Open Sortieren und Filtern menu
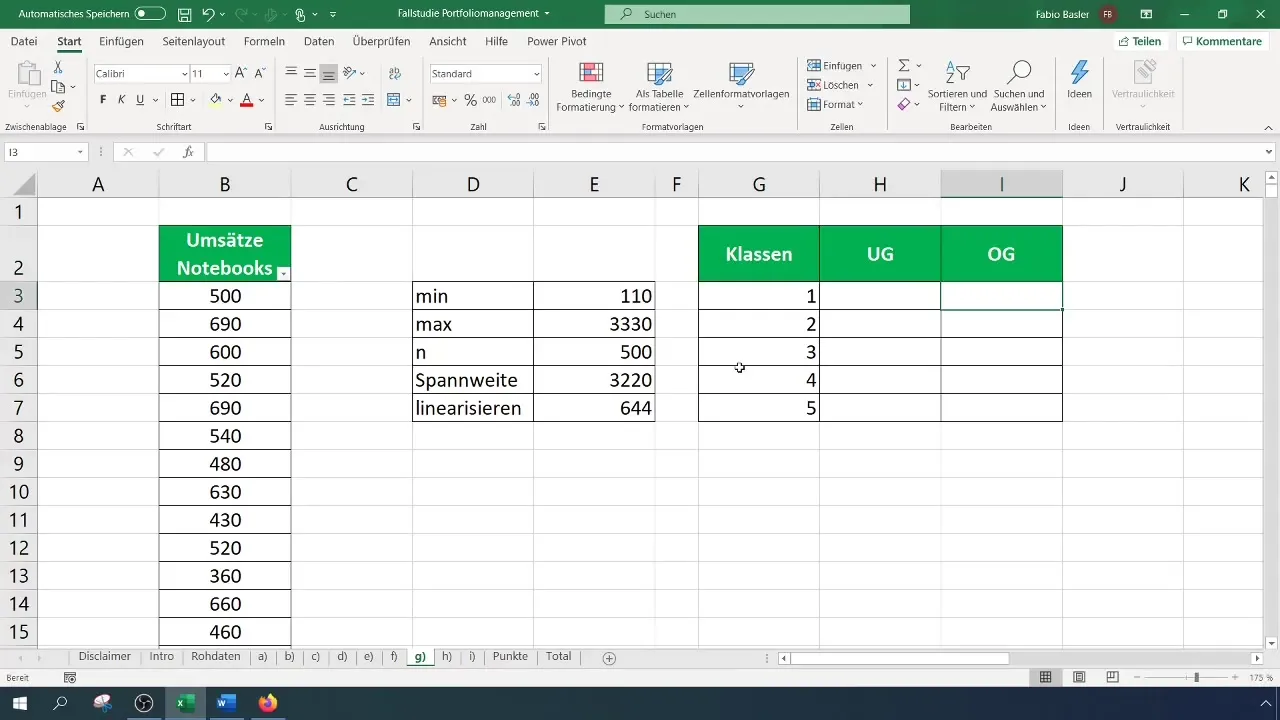The image size is (1280, 720). (957, 87)
